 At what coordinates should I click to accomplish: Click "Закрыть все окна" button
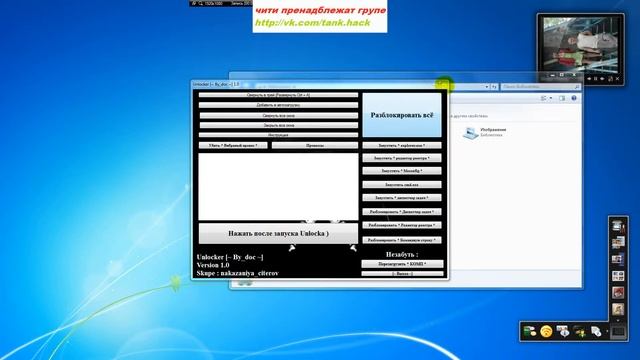278,125
